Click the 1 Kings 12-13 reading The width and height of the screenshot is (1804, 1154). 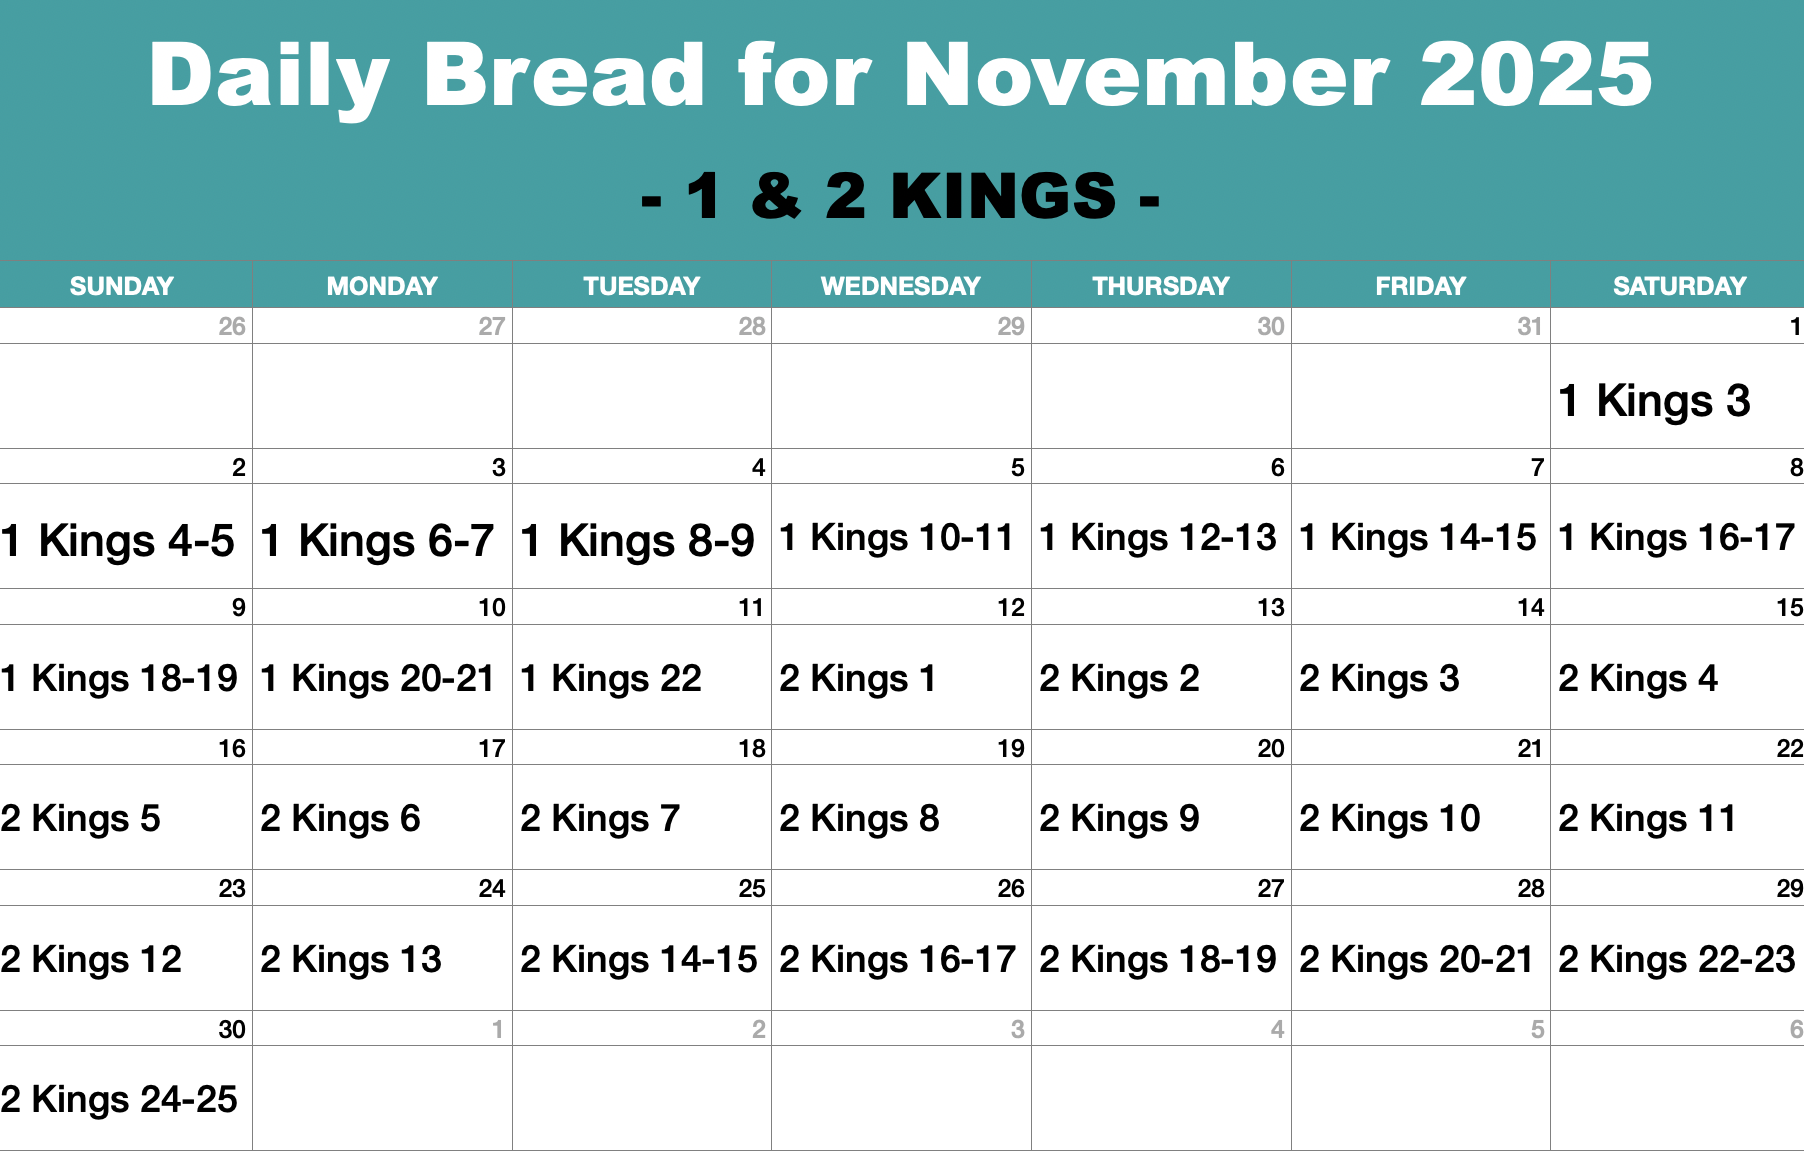tap(1157, 538)
